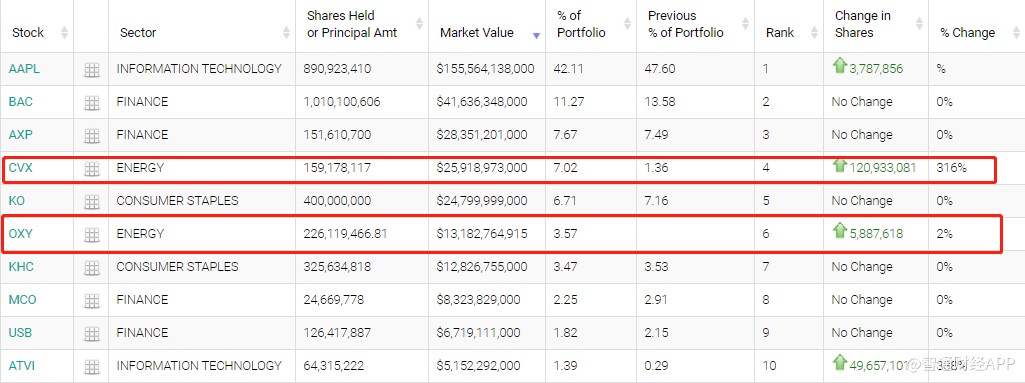Select market value $13,182,764,915
Viewport: 1025px width, 383px height.
[x=482, y=233]
